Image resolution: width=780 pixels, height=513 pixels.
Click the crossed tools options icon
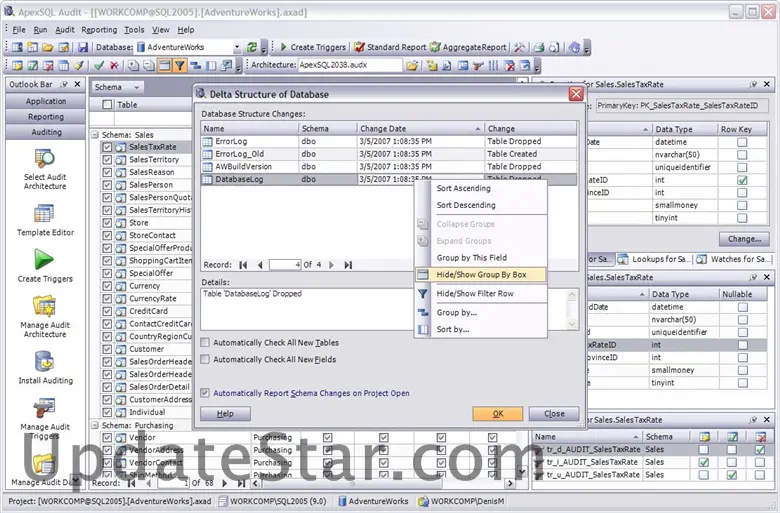(x=519, y=47)
